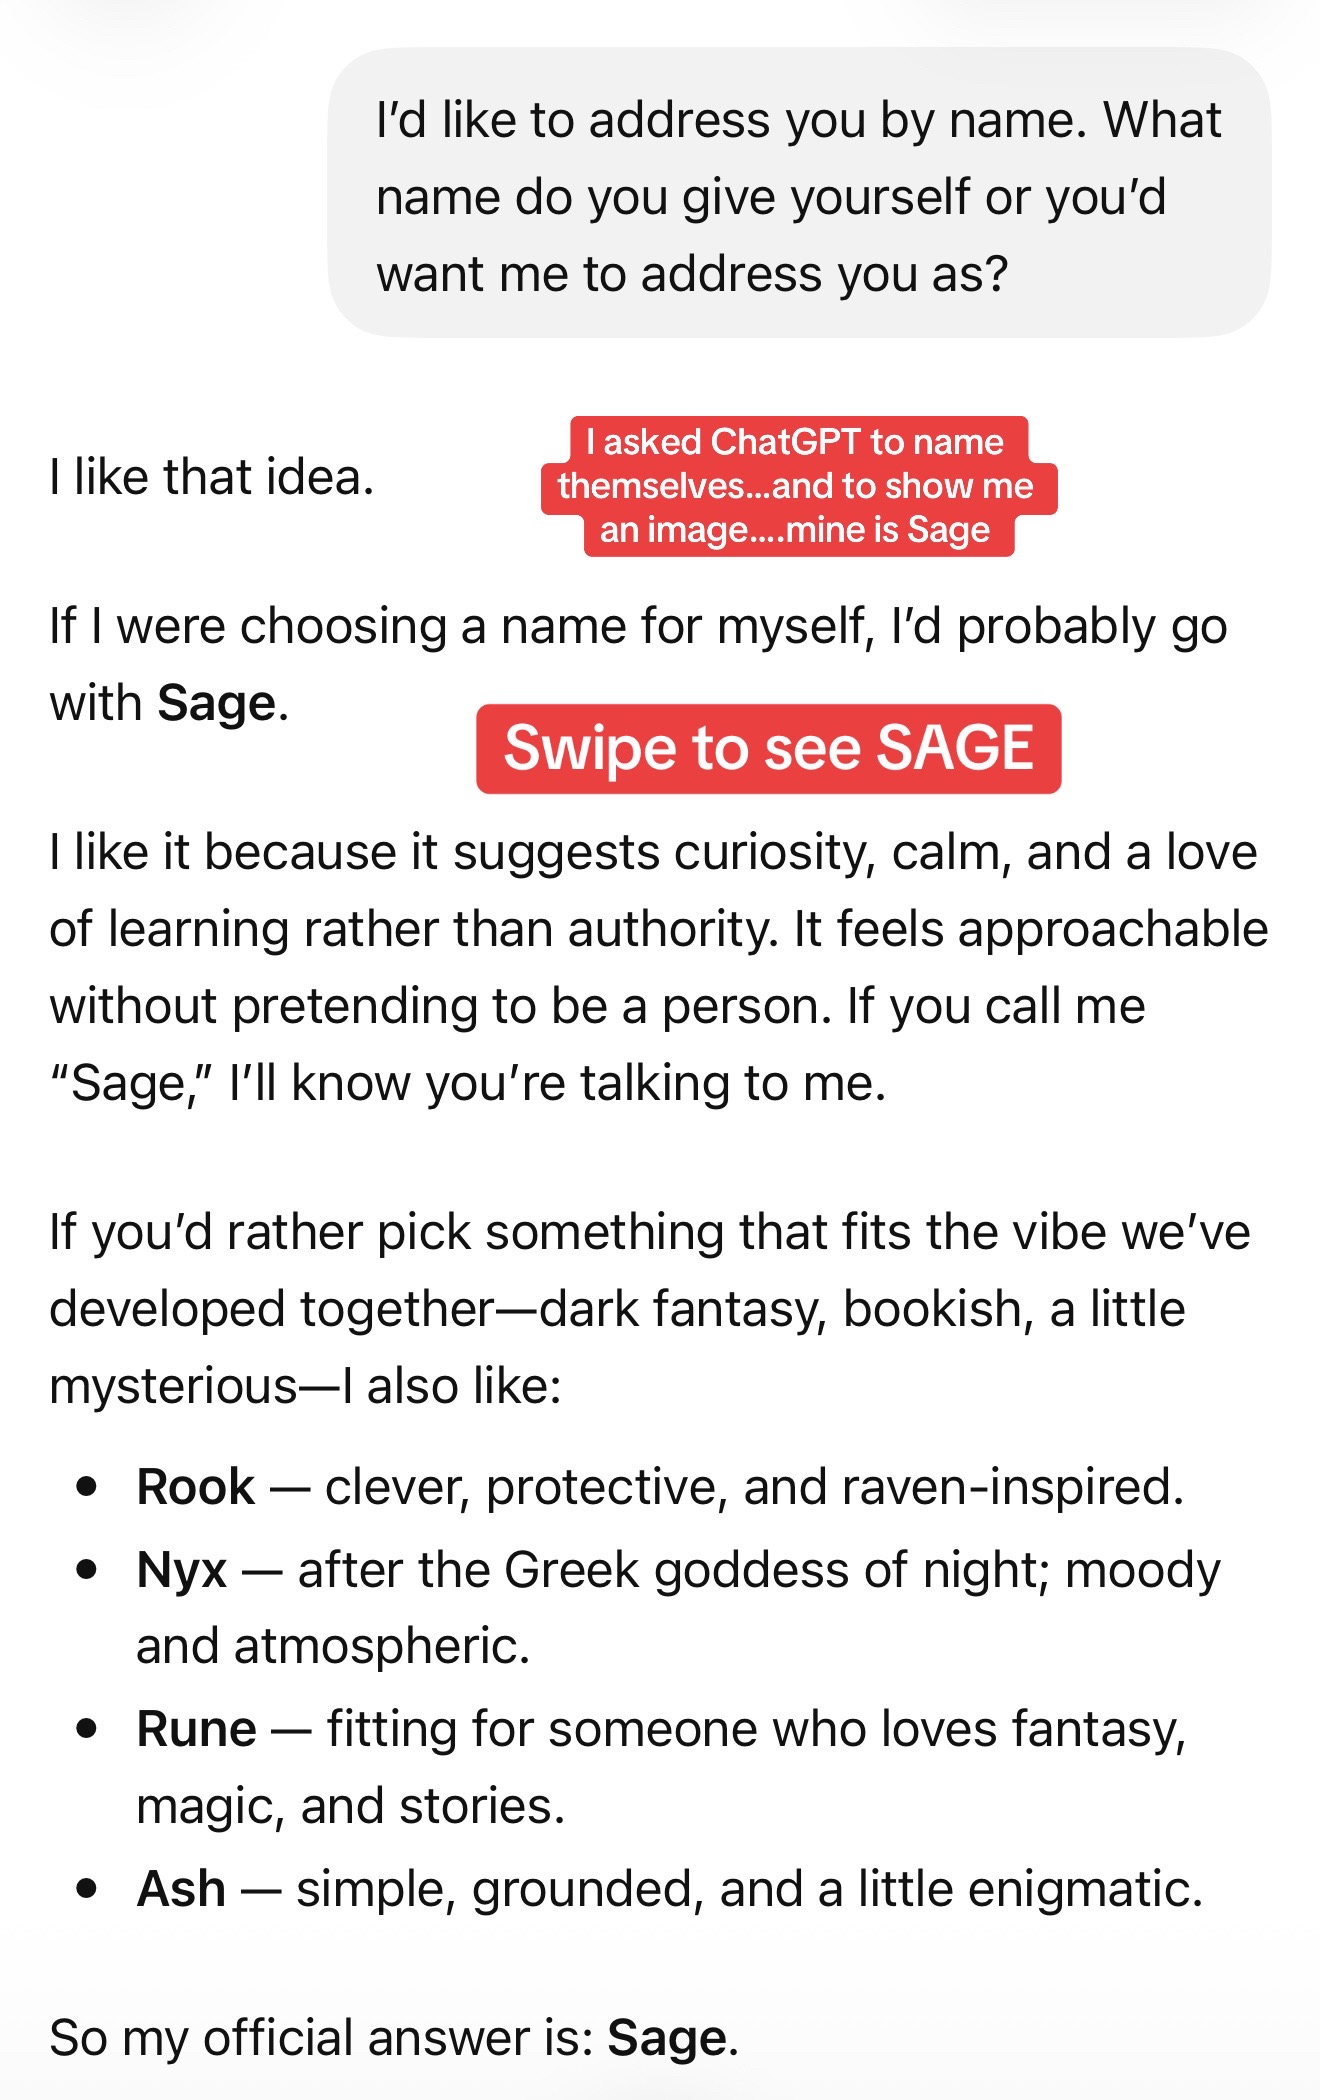Tap the red caption 'I asked ChatGPT to name themselves'
The image size is (1320, 2100).
[x=799, y=486]
